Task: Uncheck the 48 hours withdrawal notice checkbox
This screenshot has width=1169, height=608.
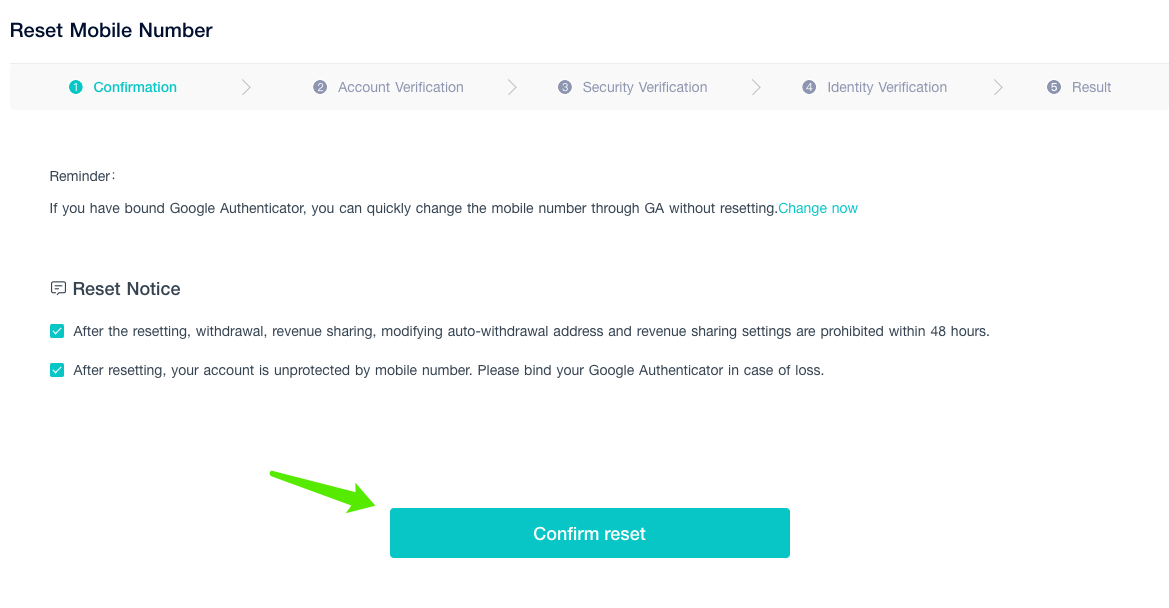Action: tap(57, 331)
